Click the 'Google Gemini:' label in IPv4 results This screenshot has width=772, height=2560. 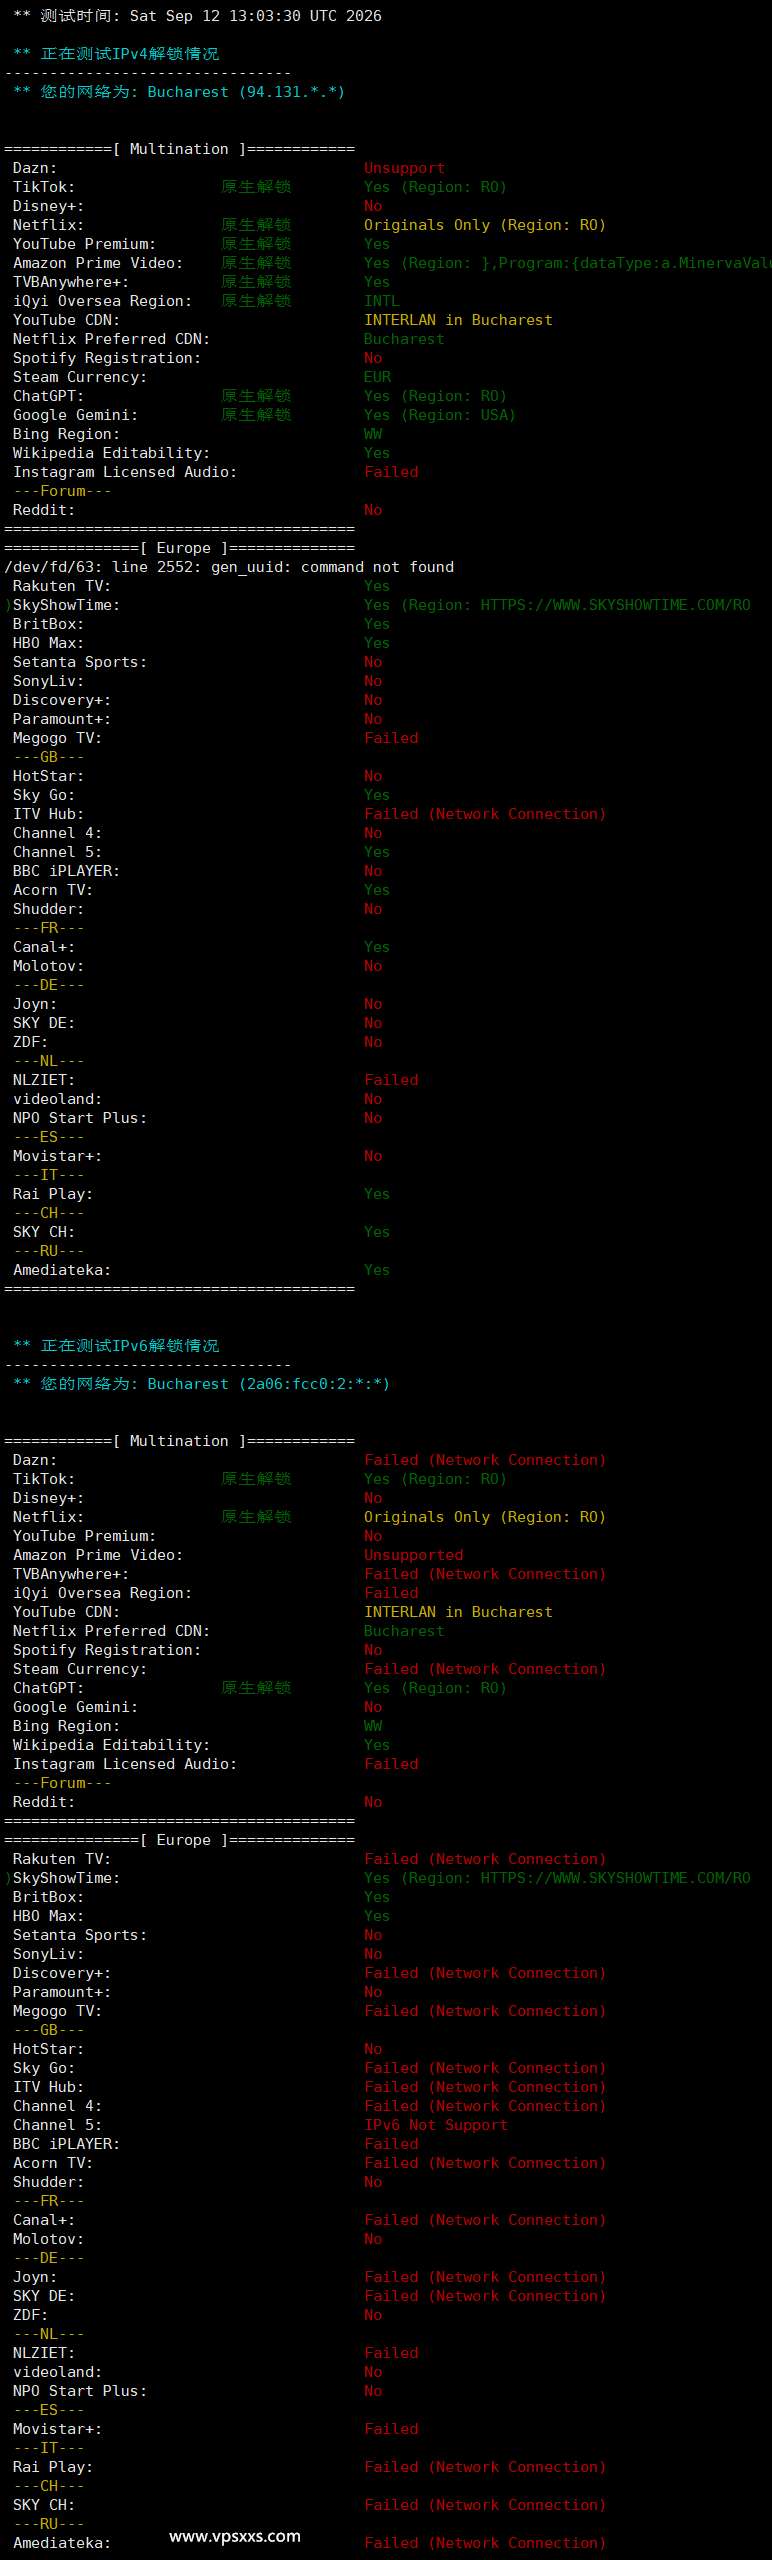pyautogui.click(x=75, y=415)
